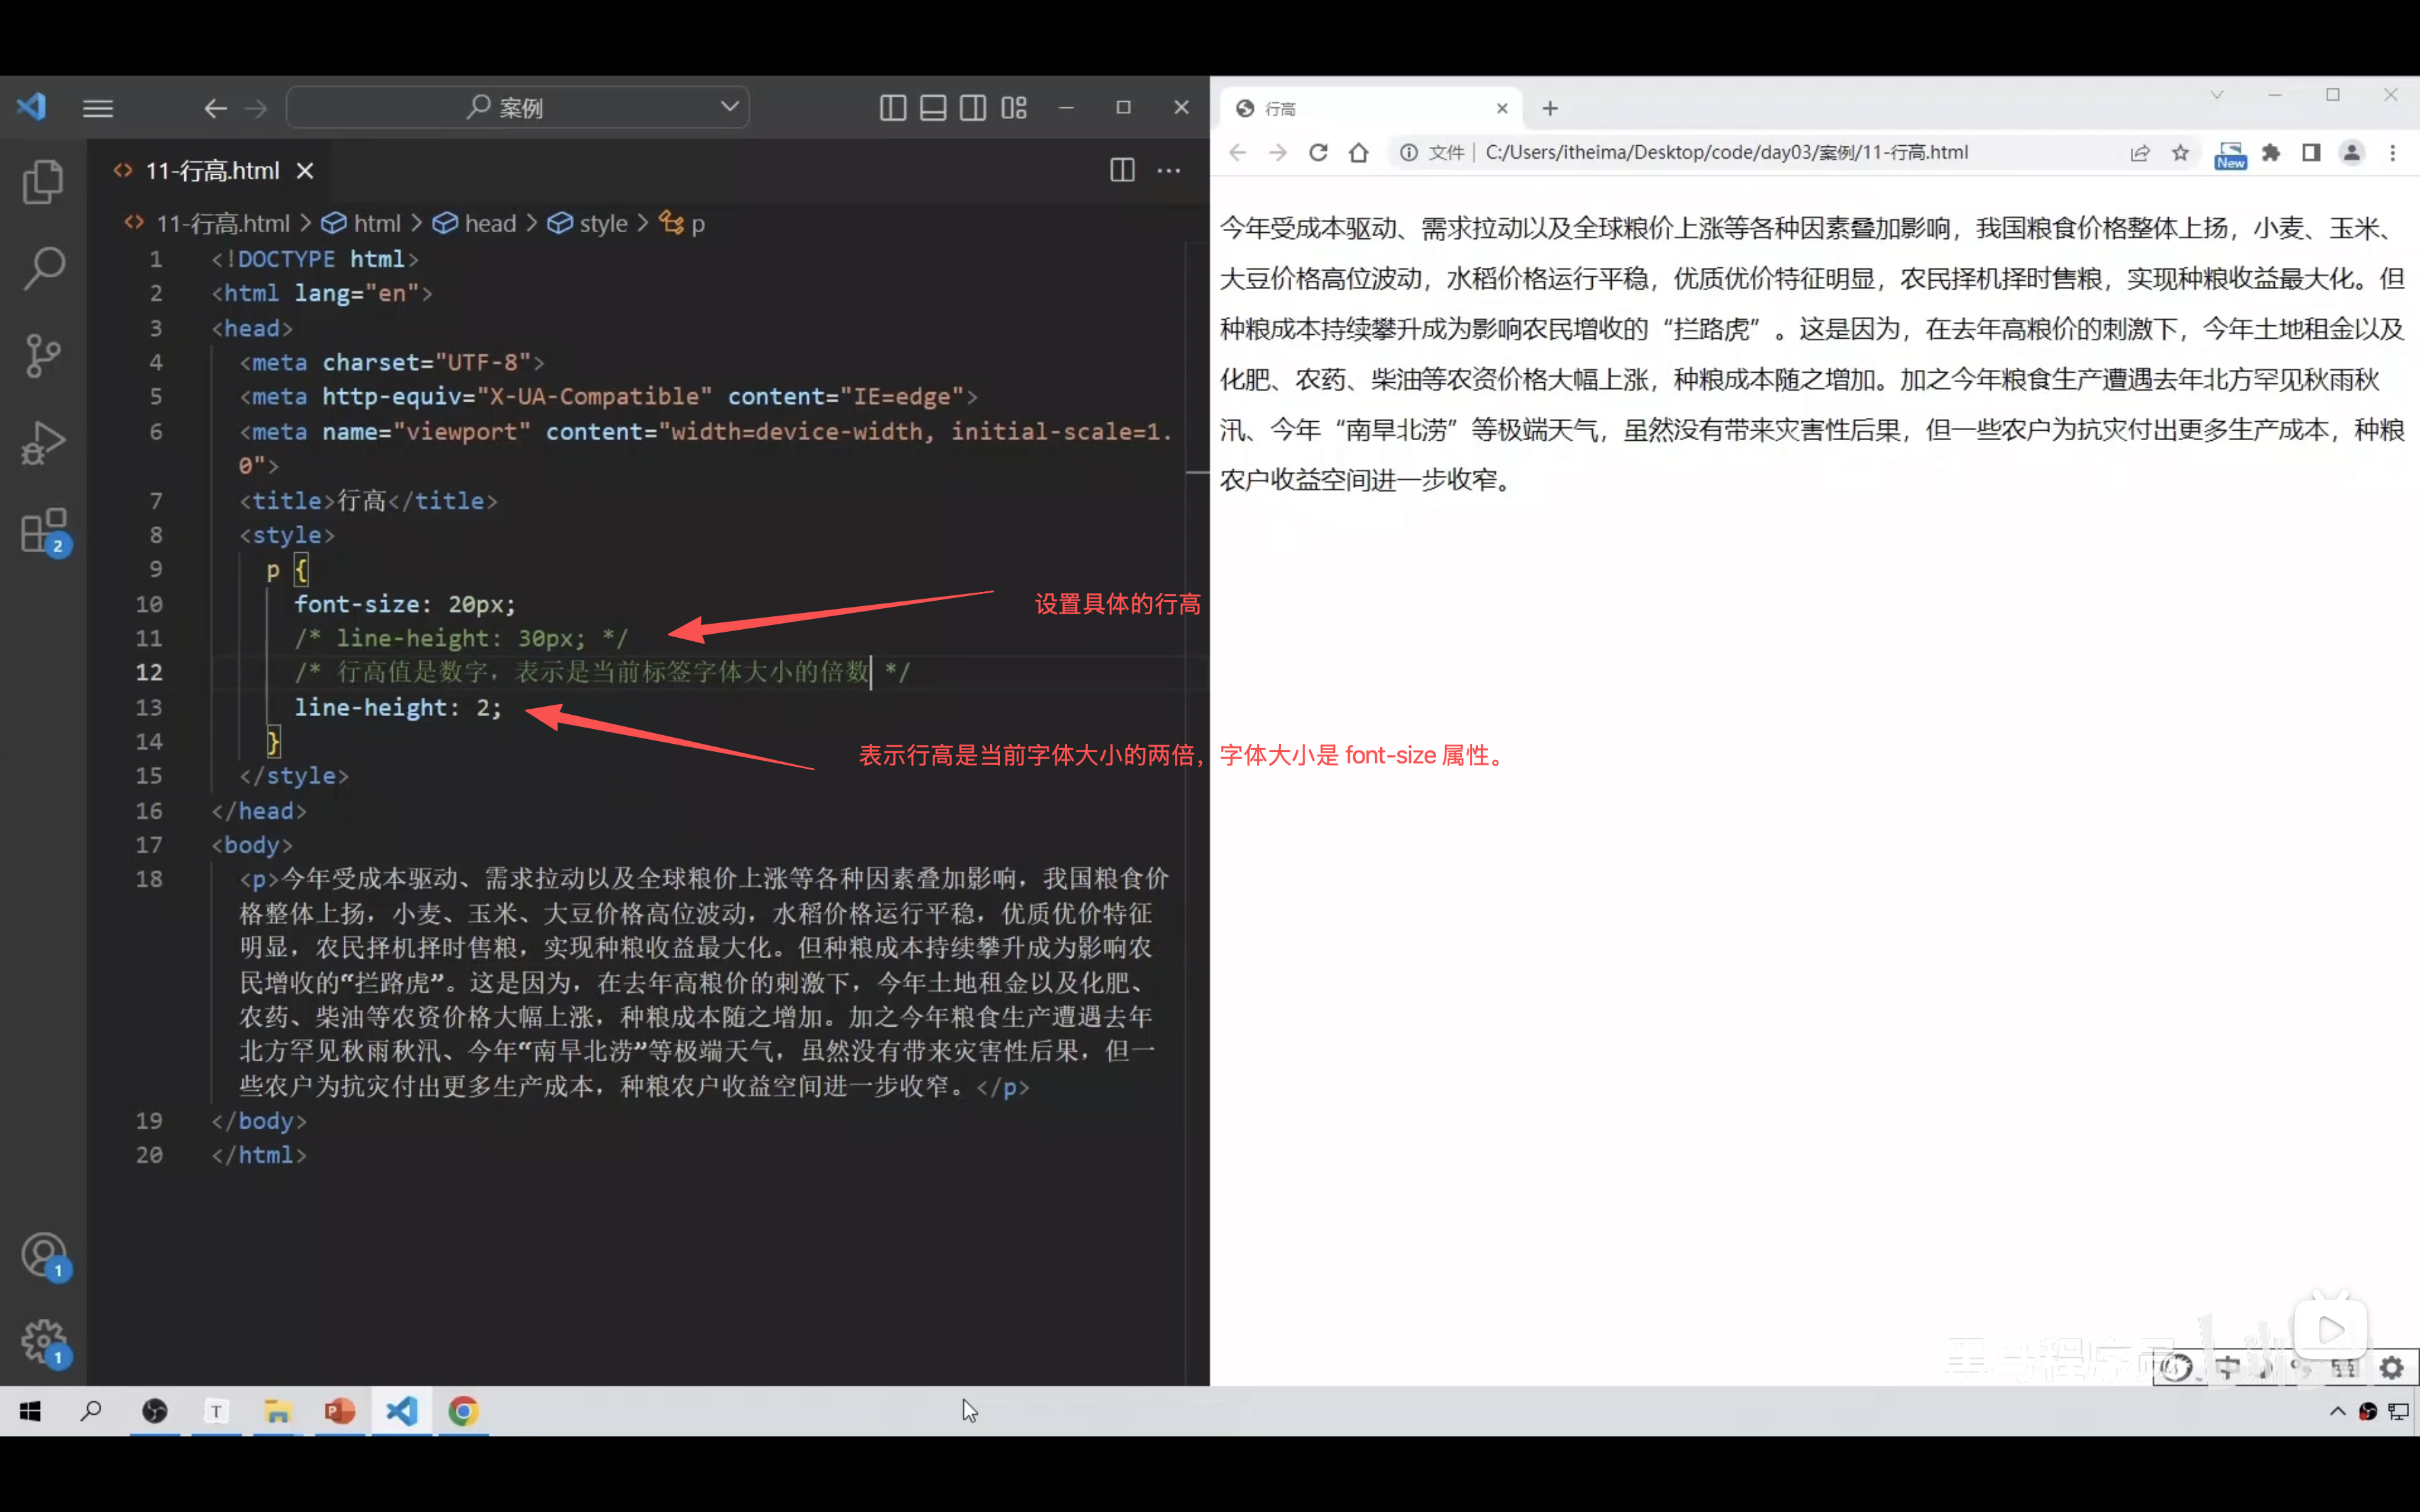Open the Chrome extensions puzzle icon

(2271, 152)
